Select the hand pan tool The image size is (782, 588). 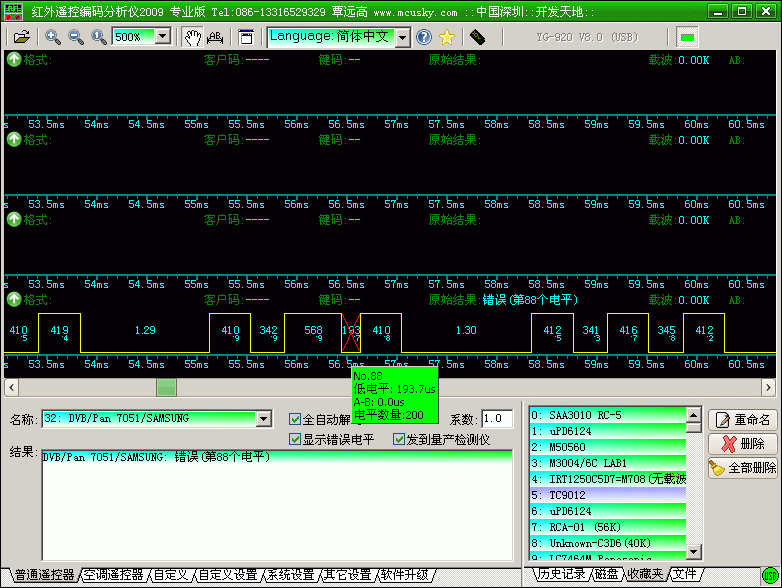coord(192,37)
